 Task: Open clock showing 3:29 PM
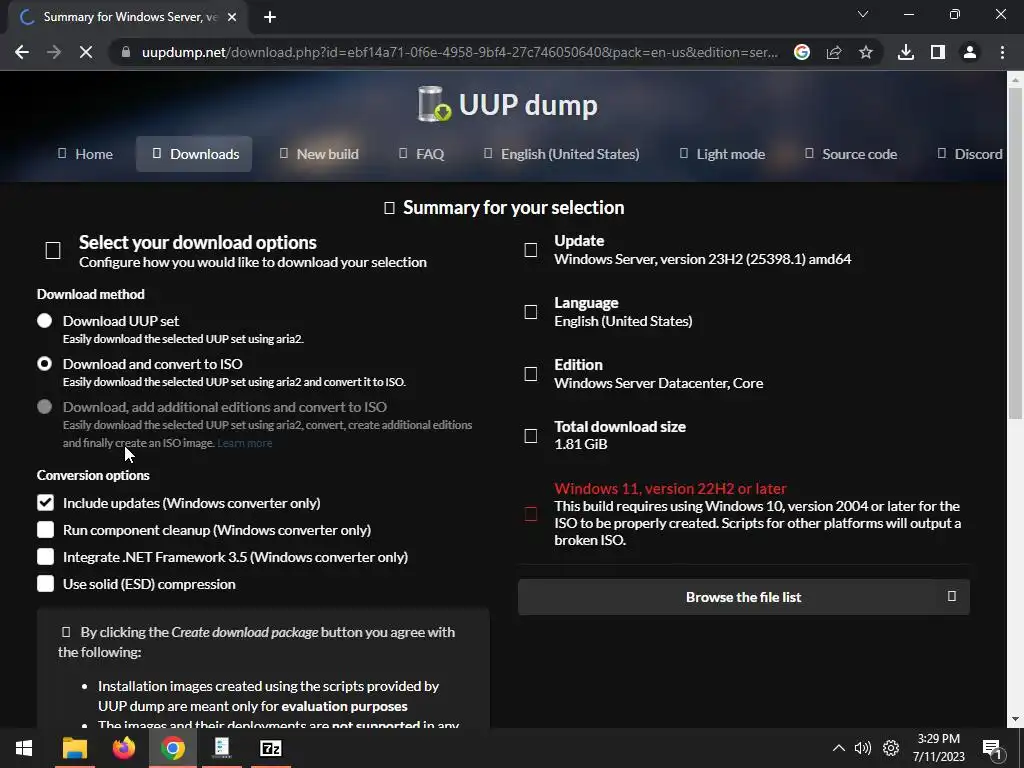point(938,748)
